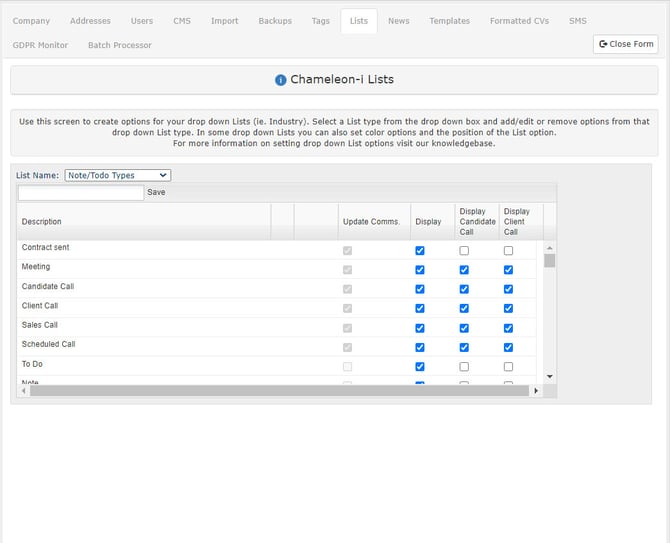The width and height of the screenshot is (670, 543).
Task: Click the vertical scrollbar down arrow
Action: click(x=550, y=376)
